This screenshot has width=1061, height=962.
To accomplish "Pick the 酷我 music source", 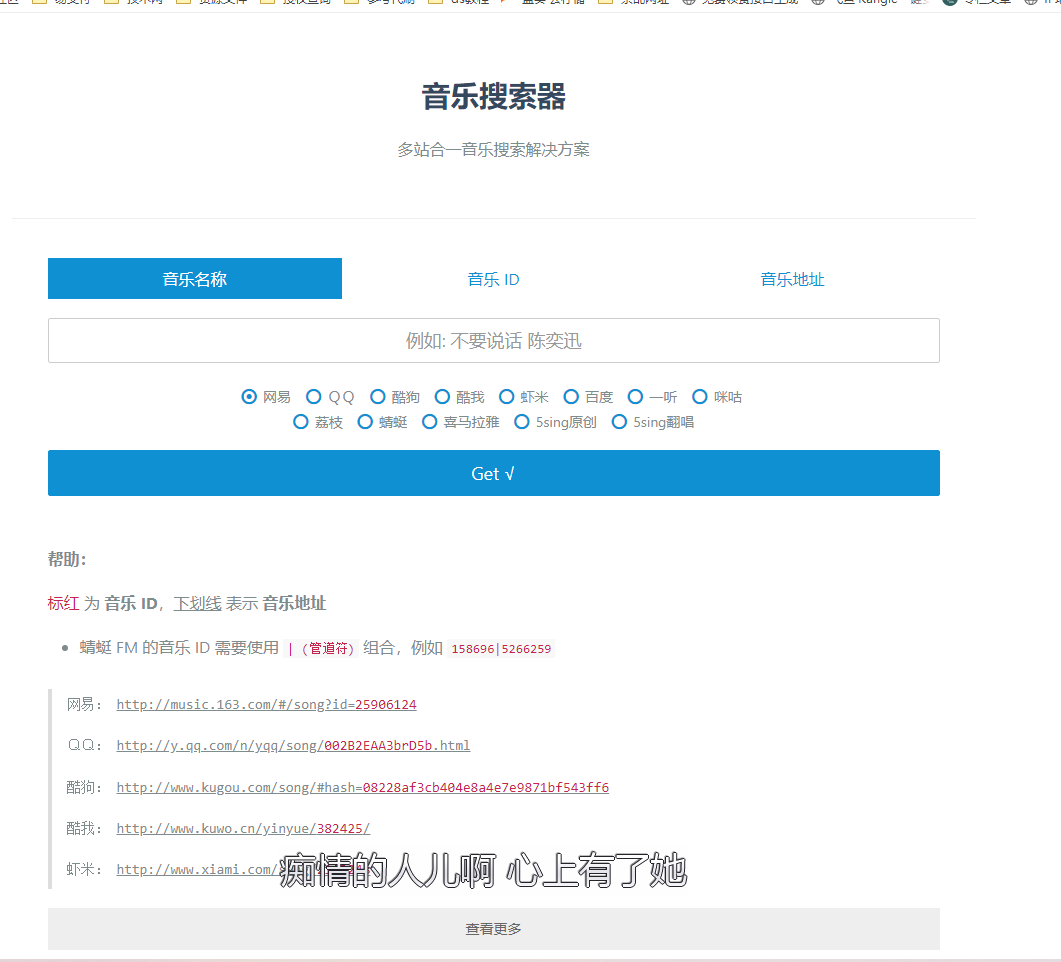I will tap(442, 397).
